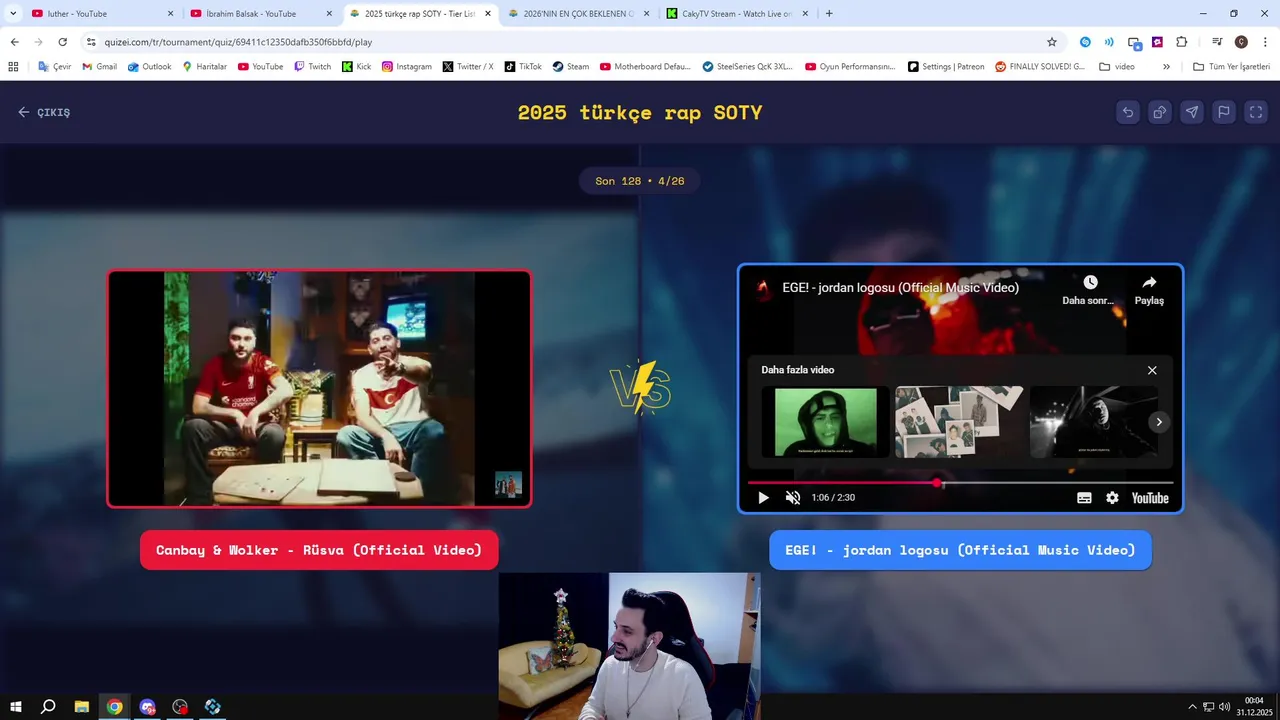The height and width of the screenshot is (720, 1280).
Task: Open the TikTok bookmark
Action: [523, 66]
